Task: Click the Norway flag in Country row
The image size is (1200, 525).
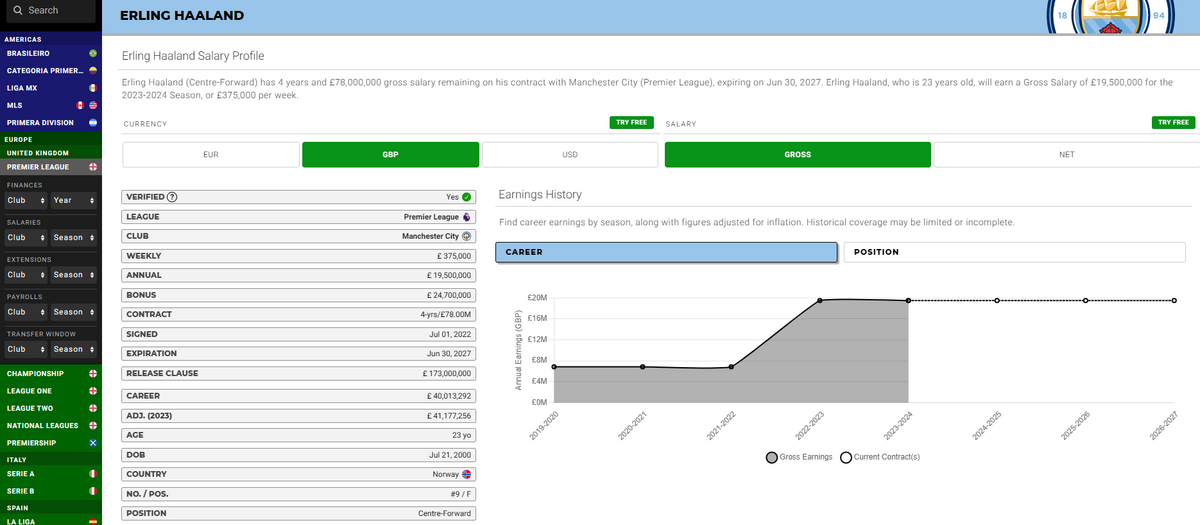Action: [x=467, y=474]
